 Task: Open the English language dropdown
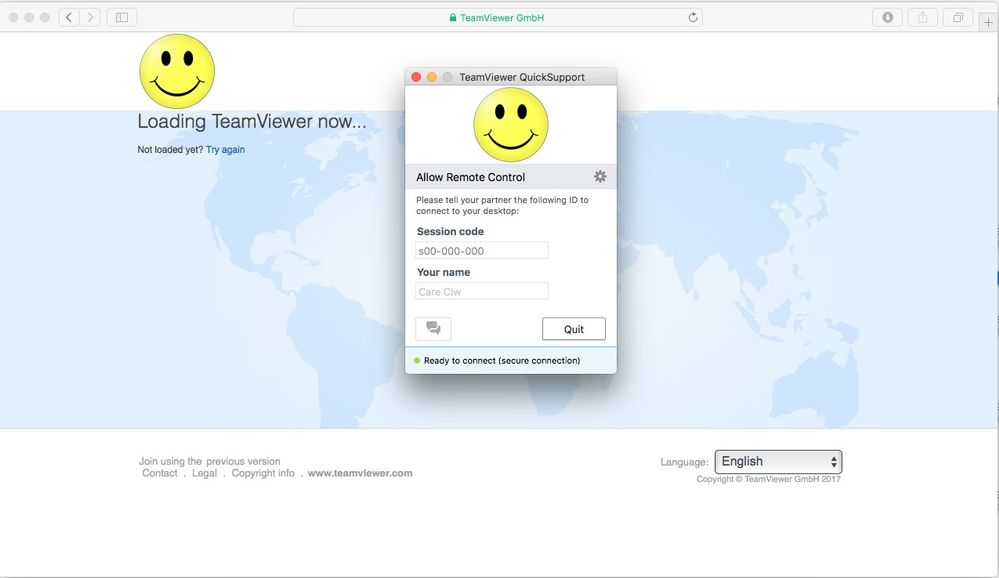(x=778, y=461)
